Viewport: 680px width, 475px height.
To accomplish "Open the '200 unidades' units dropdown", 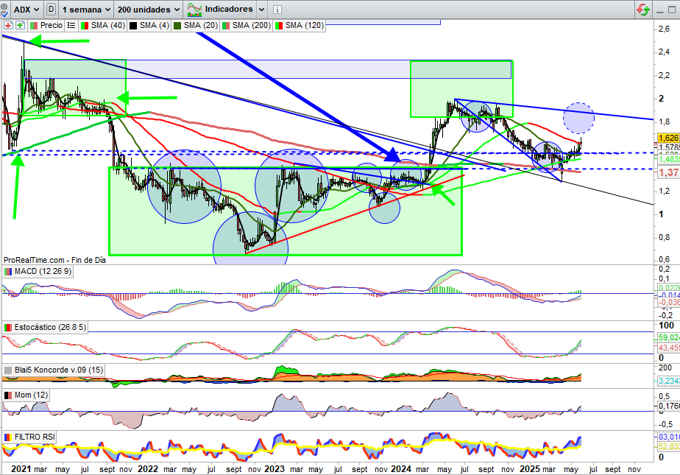I will point(148,9).
